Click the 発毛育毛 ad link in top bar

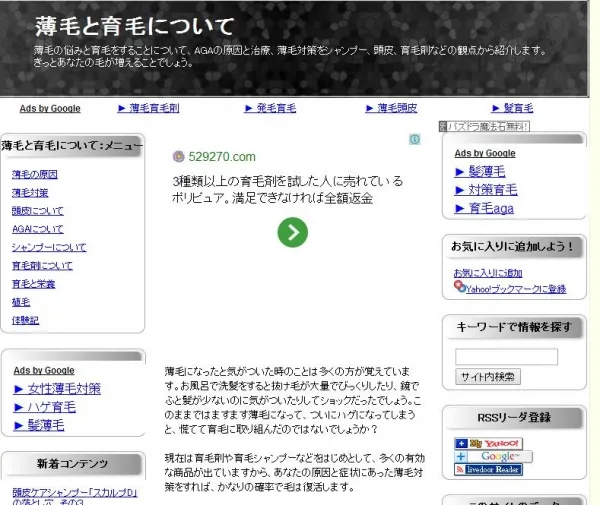tap(270, 108)
